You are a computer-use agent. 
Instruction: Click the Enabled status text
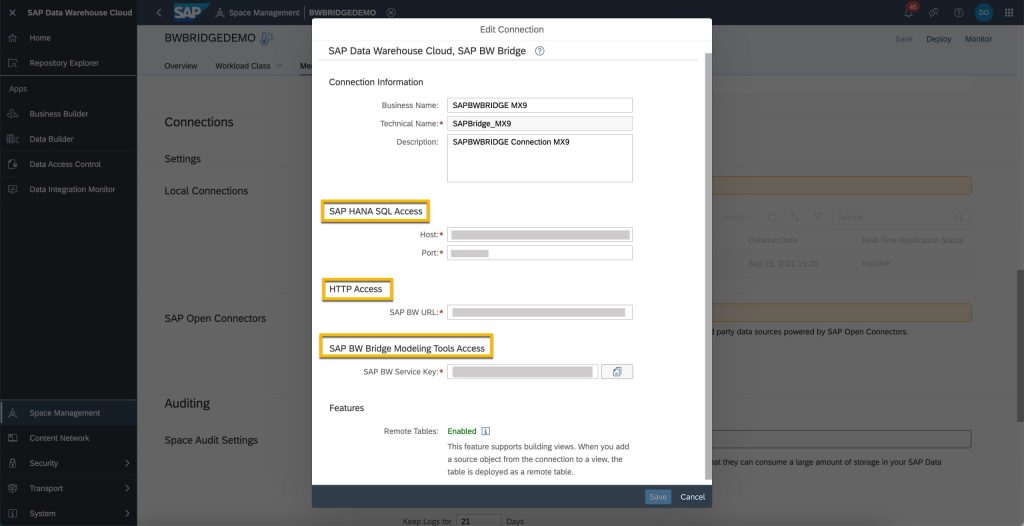(x=462, y=431)
